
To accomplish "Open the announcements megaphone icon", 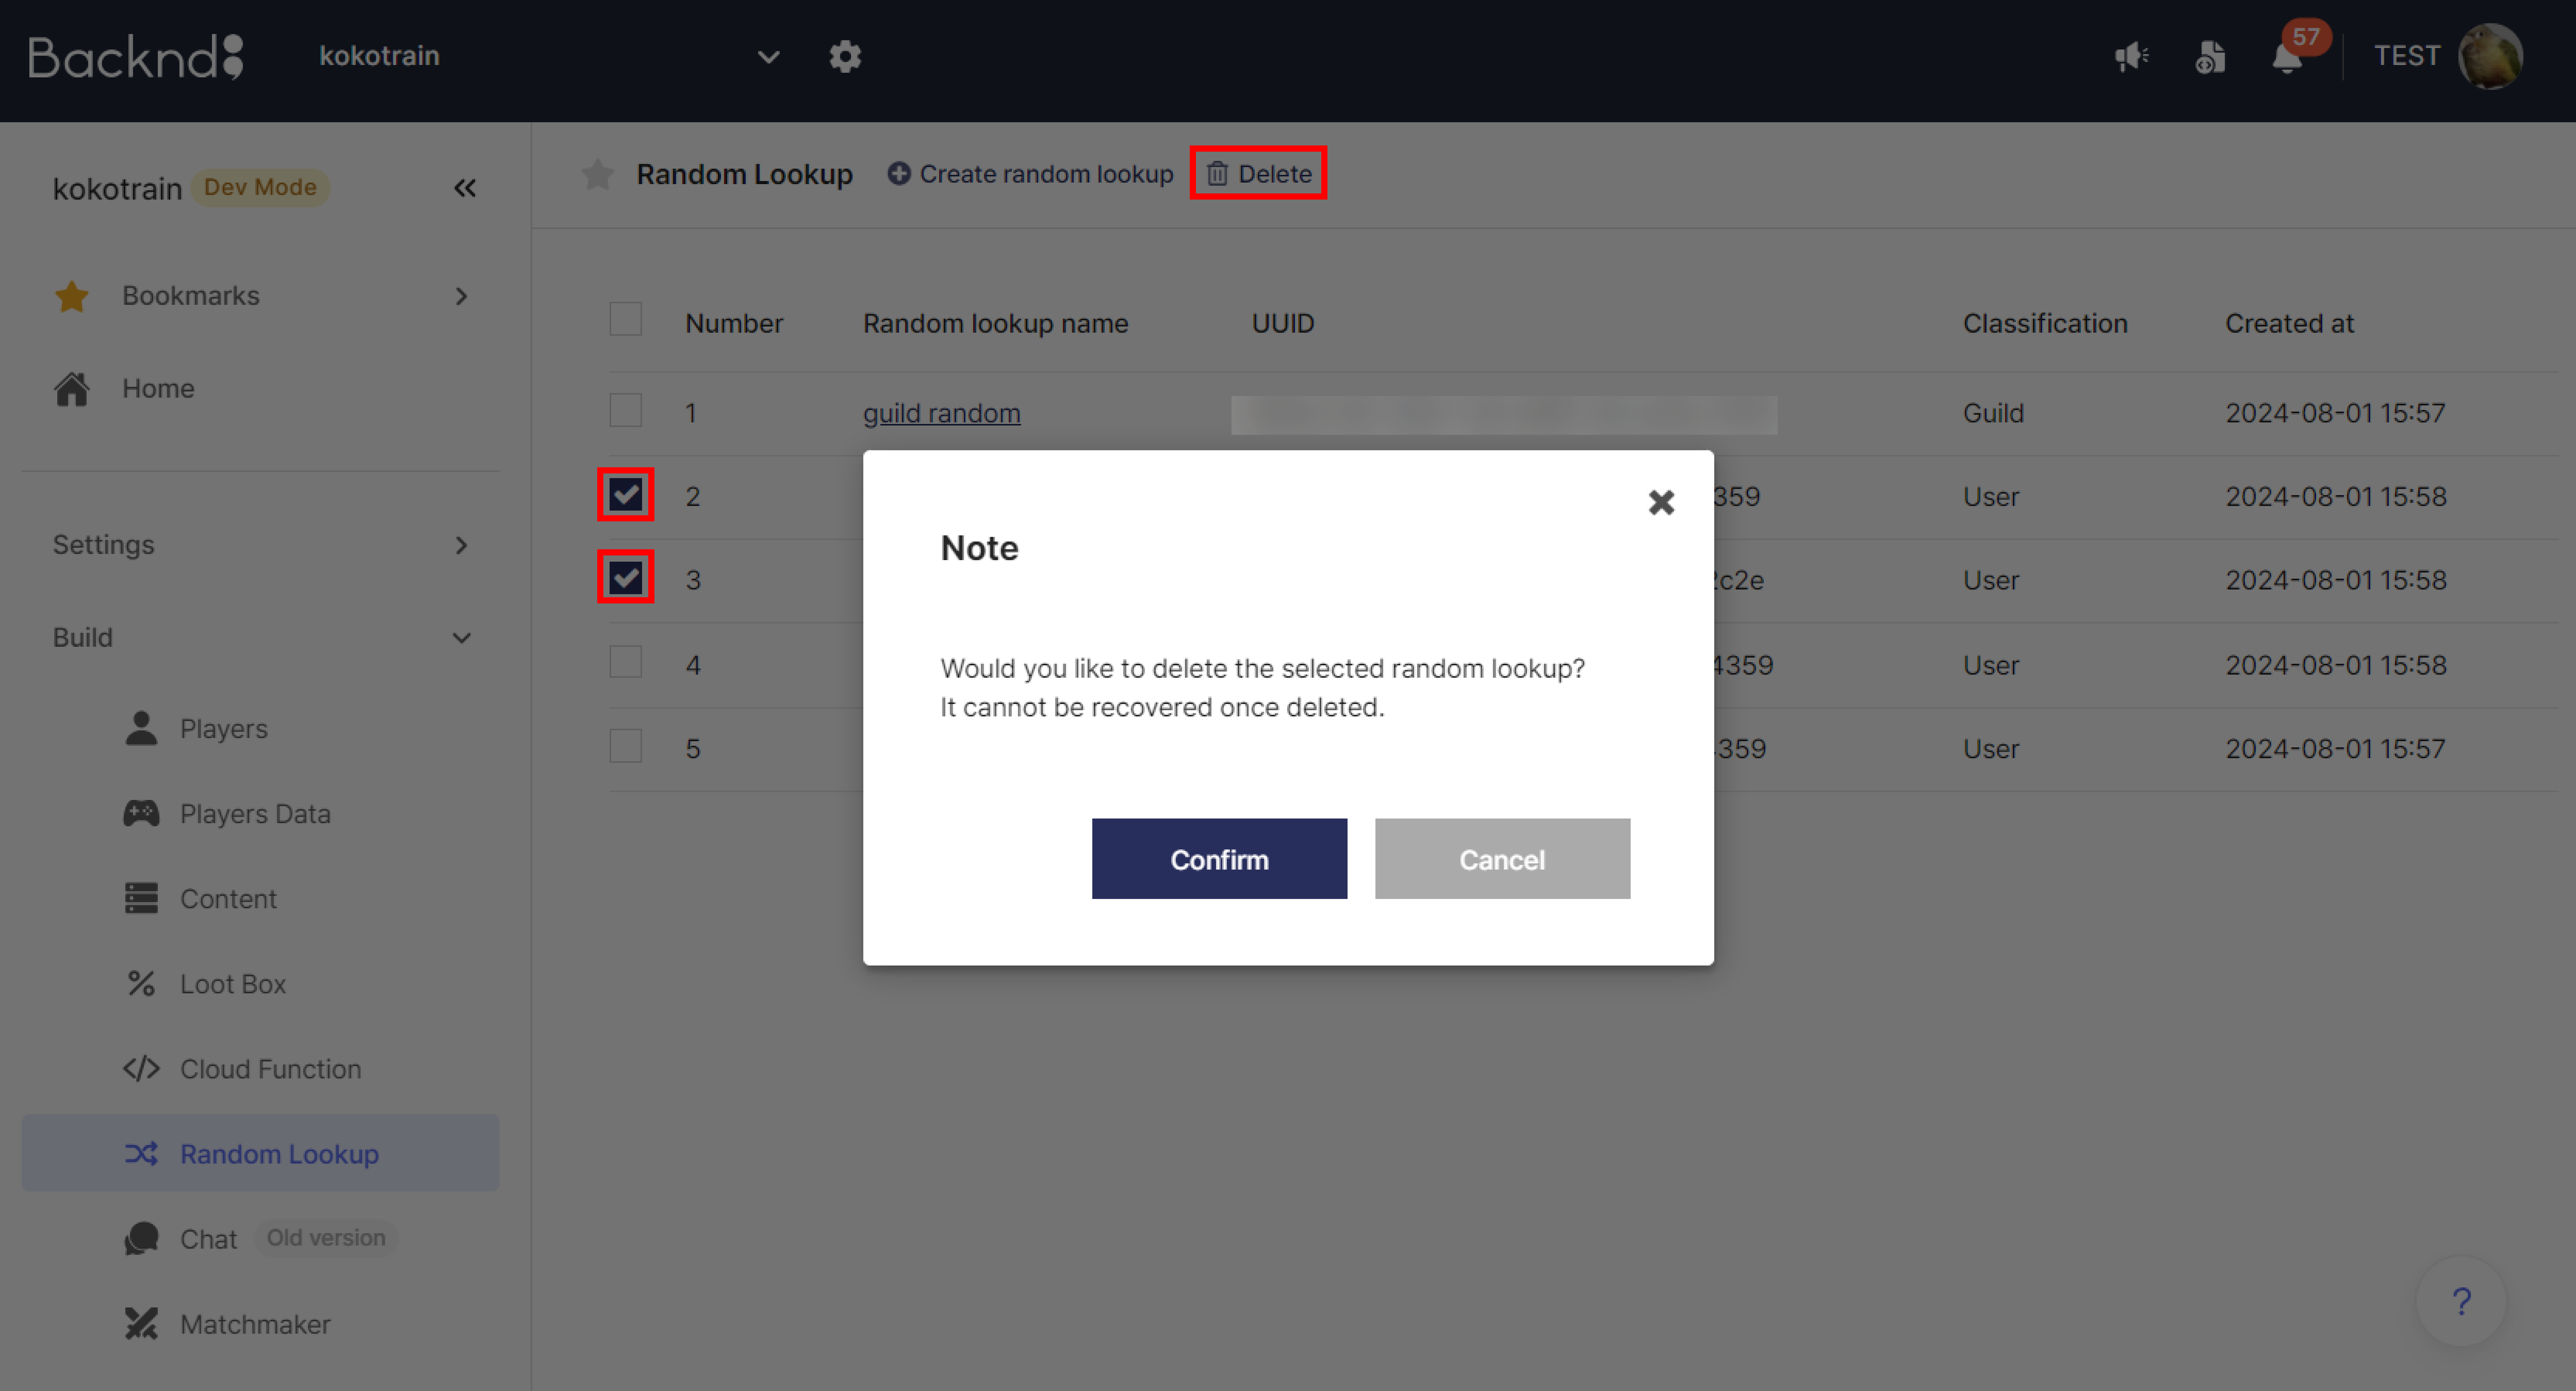I will click(2131, 56).
